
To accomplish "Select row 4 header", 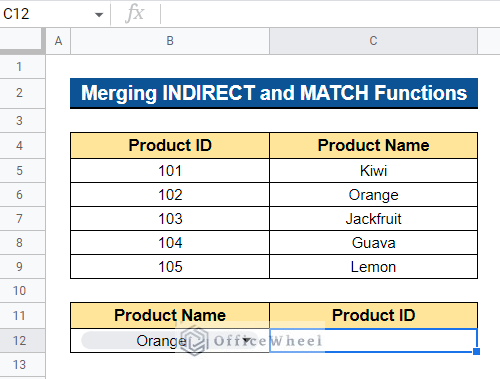I will point(22,145).
